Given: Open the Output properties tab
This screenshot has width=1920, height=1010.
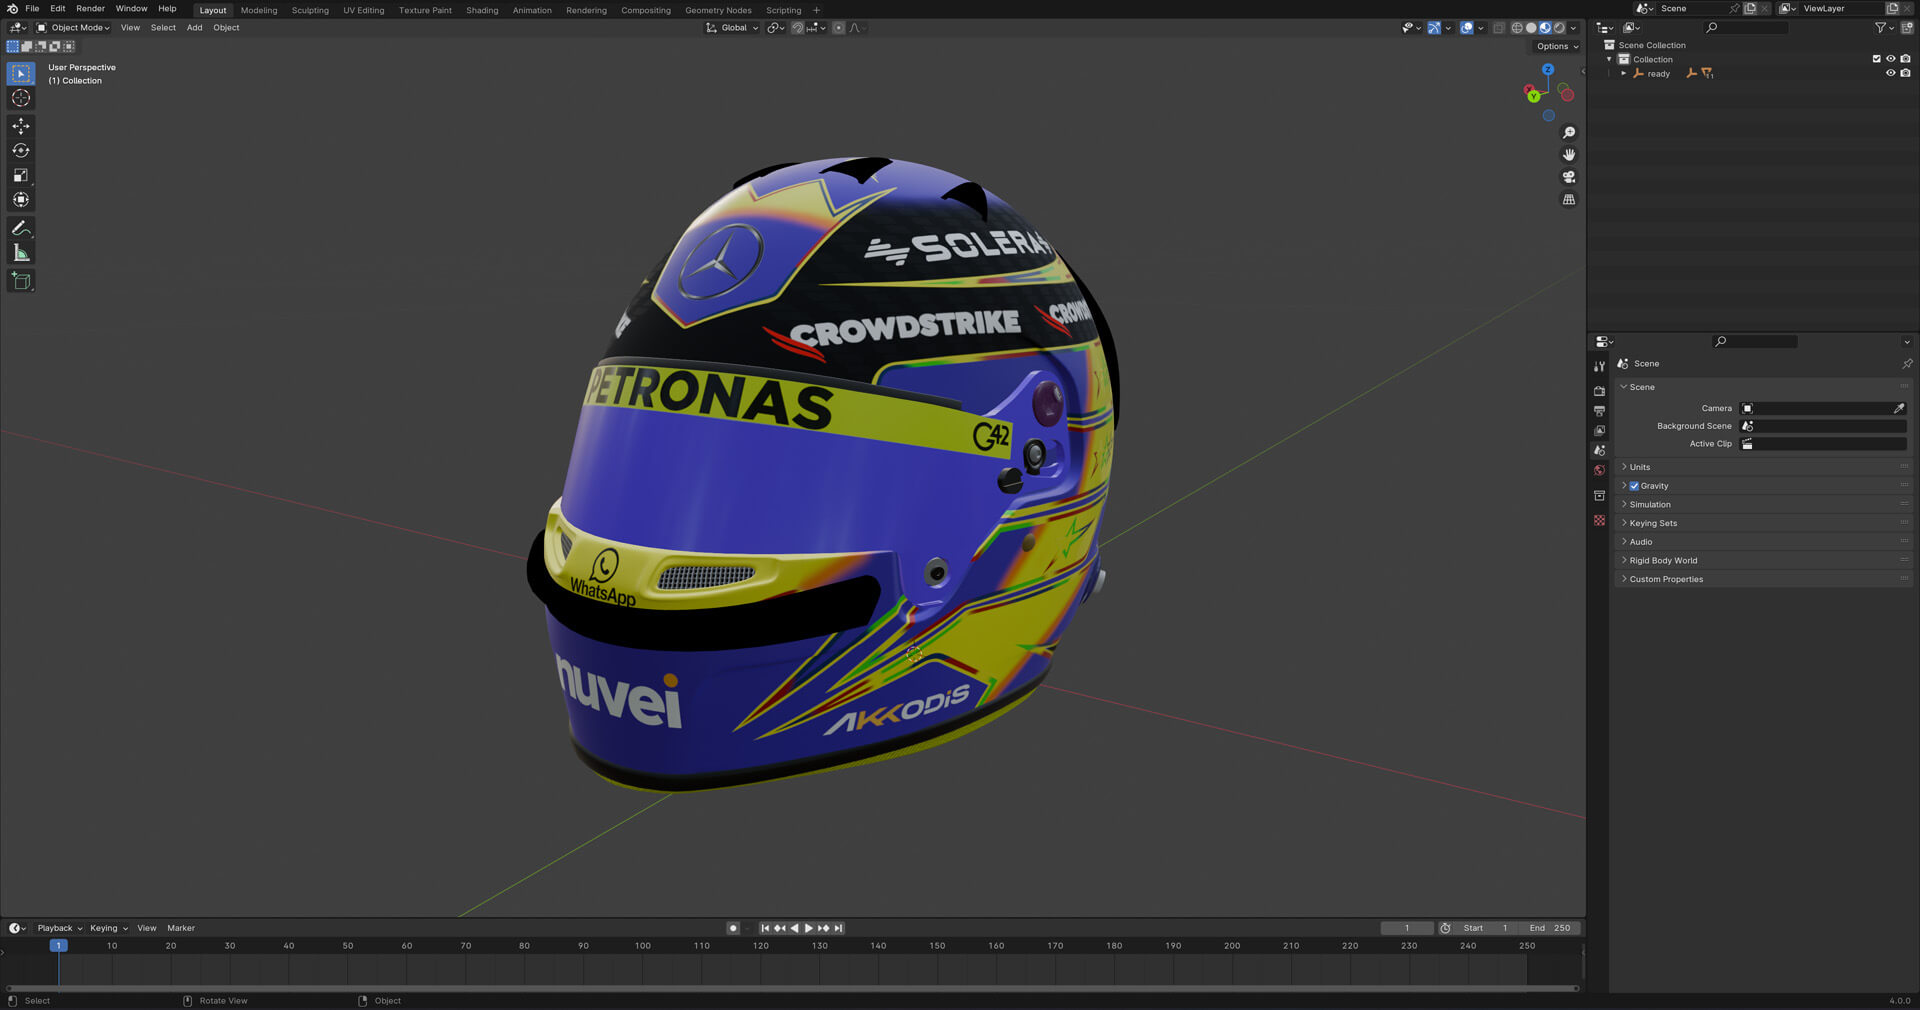Looking at the screenshot, I should 1599,411.
